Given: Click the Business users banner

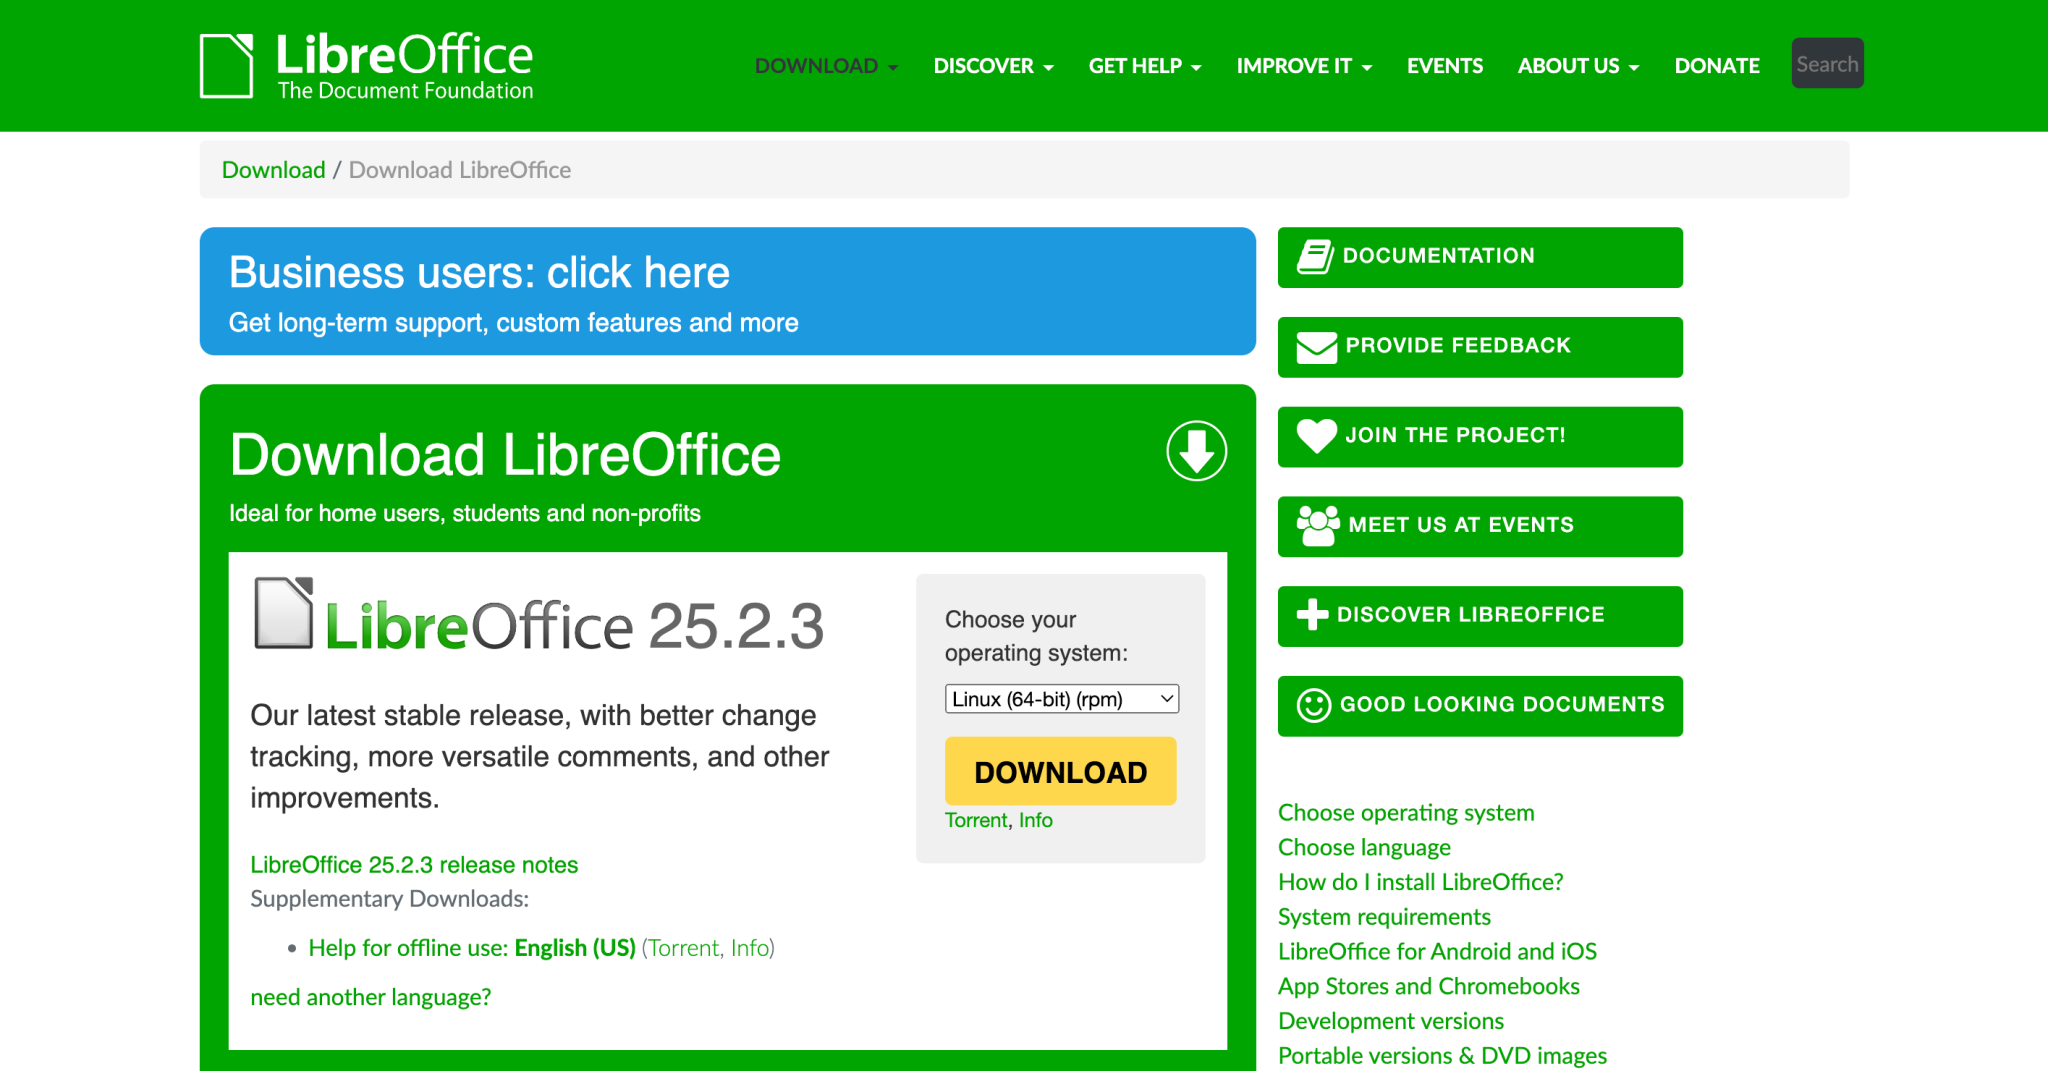Looking at the screenshot, I should (727, 291).
